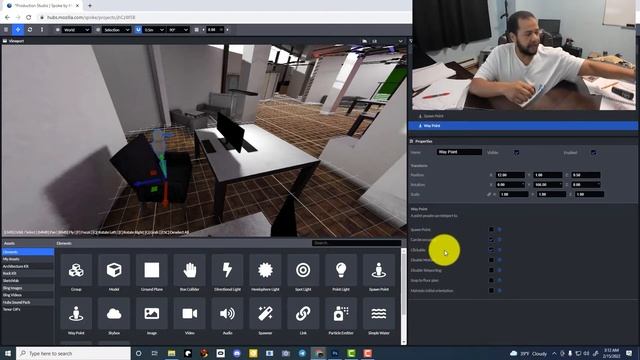Select the rotate tool in toolbar

(30, 30)
